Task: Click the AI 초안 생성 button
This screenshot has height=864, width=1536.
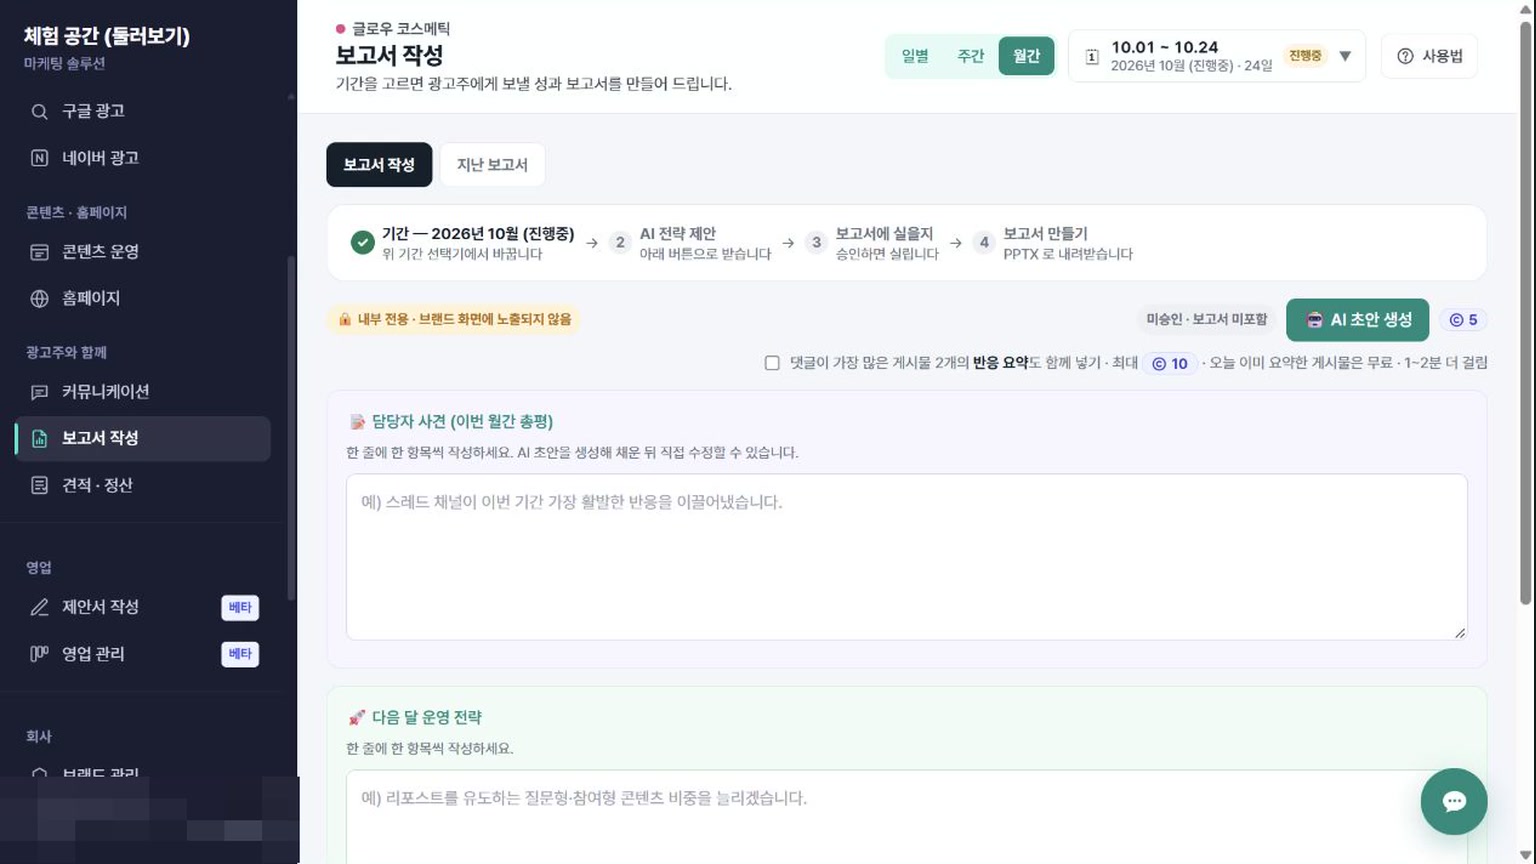Action: pos(1357,320)
